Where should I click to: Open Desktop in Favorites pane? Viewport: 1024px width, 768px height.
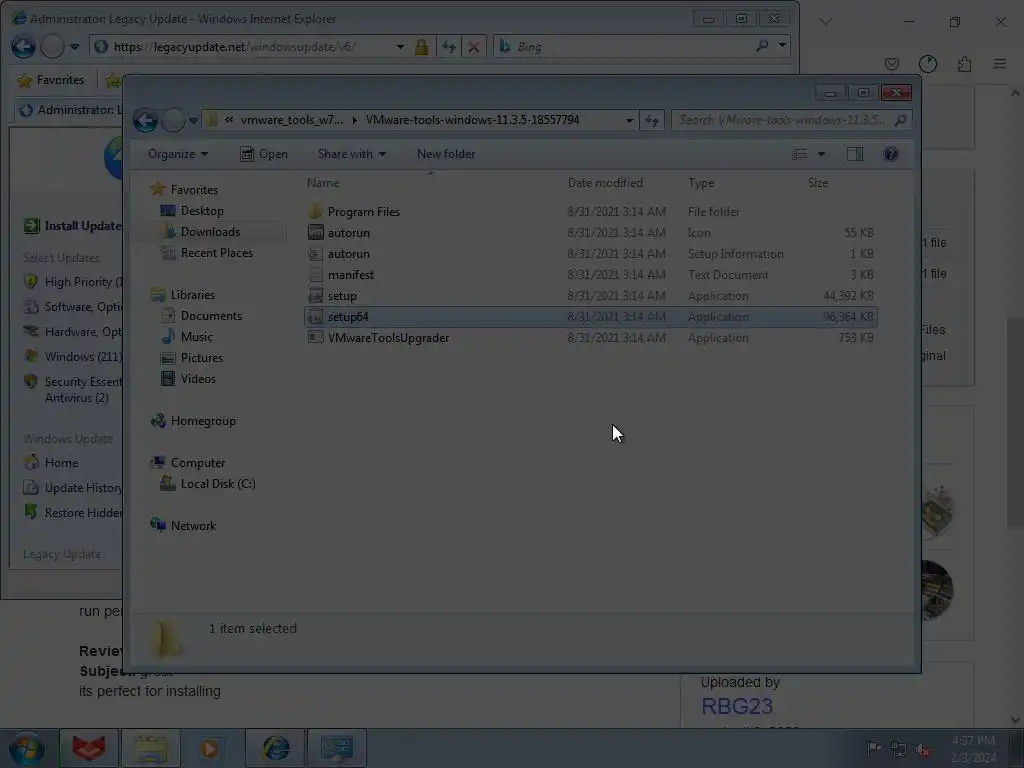(202, 211)
